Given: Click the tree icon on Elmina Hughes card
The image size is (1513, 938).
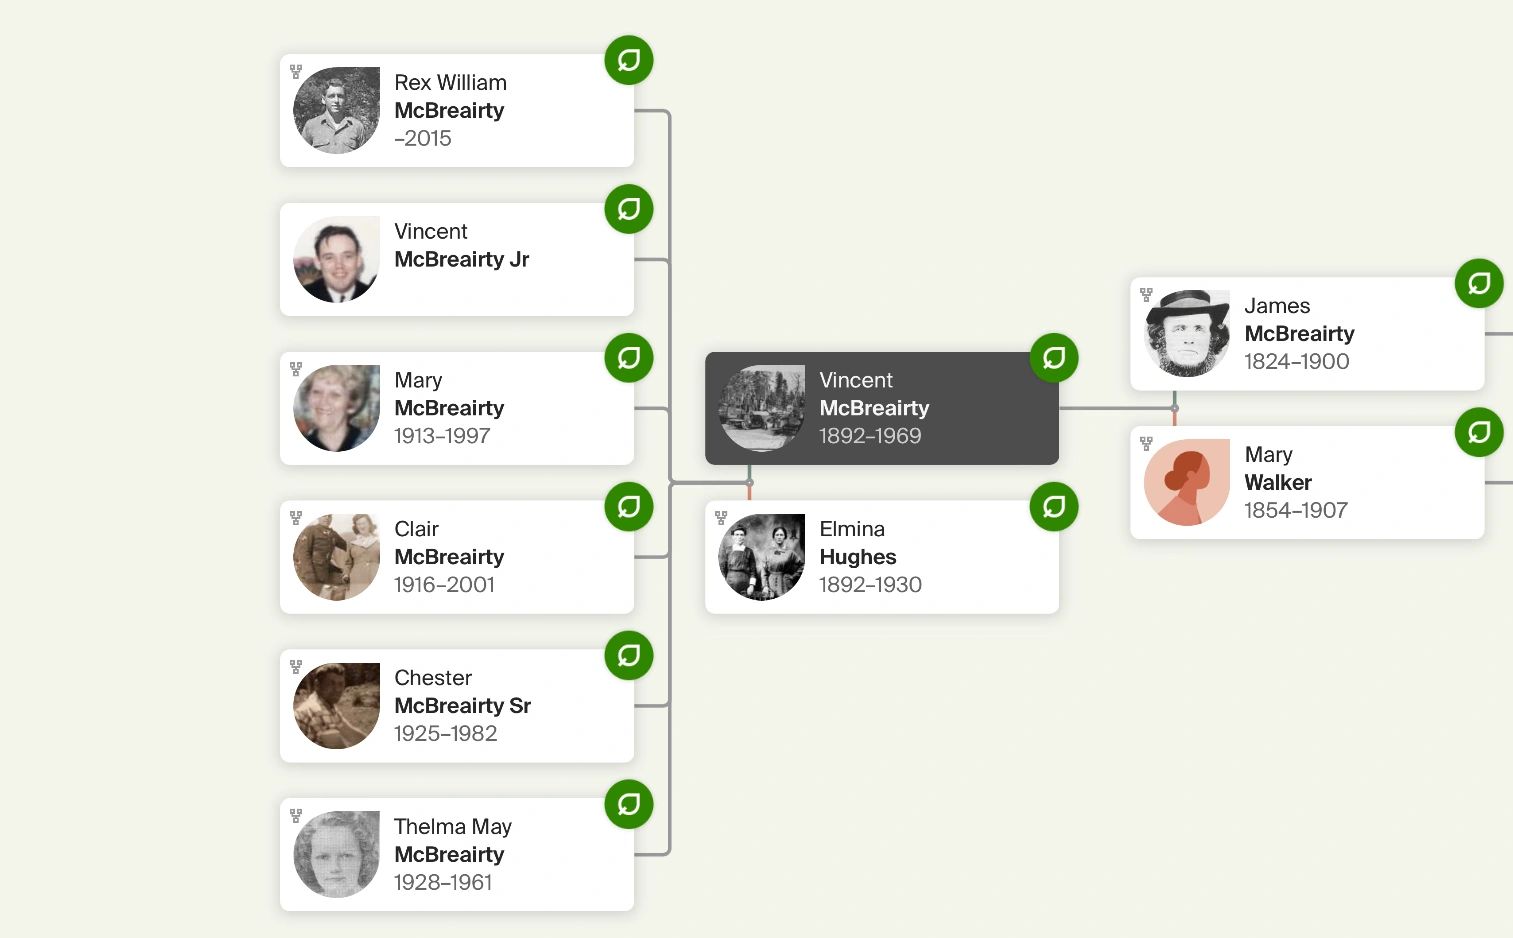Looking at the screenshot, I should coord(721,518).
